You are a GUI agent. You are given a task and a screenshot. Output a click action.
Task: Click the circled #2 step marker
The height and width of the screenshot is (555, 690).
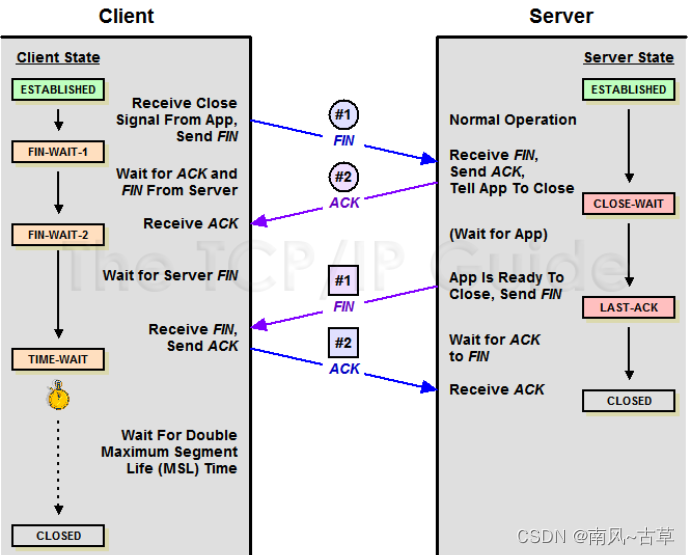click(x=344, y=177)
